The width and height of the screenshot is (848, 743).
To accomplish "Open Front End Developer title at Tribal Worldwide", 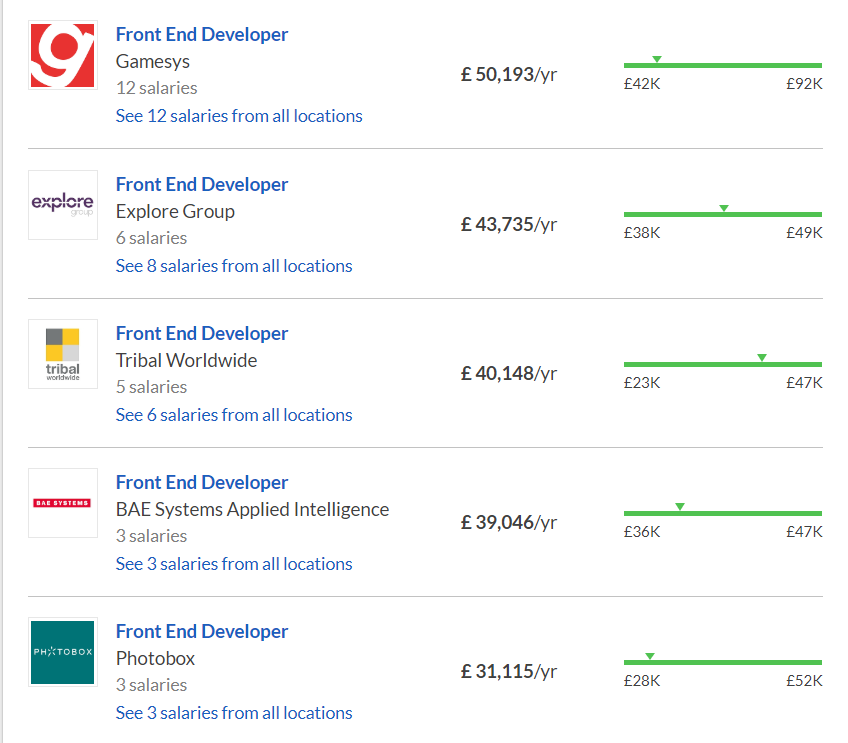I will coord(202,334).
